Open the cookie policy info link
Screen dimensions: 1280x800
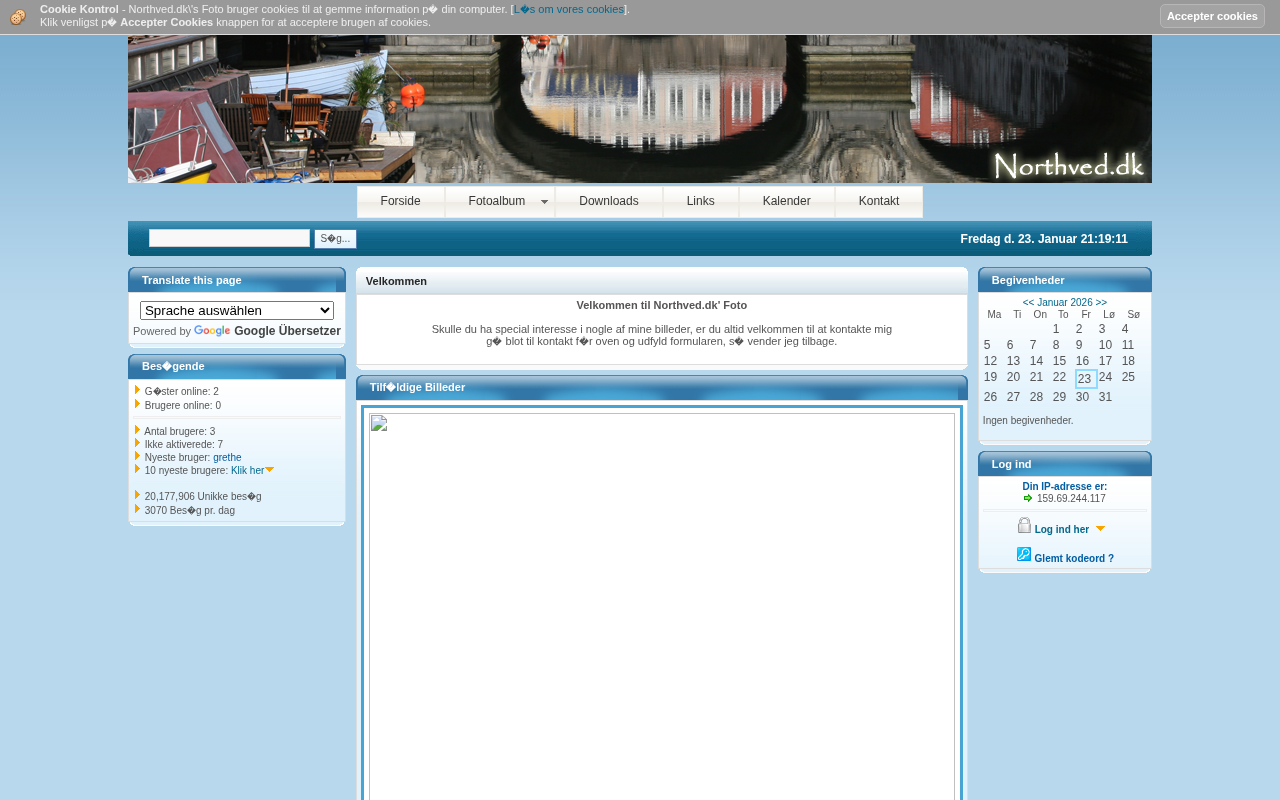569,9
